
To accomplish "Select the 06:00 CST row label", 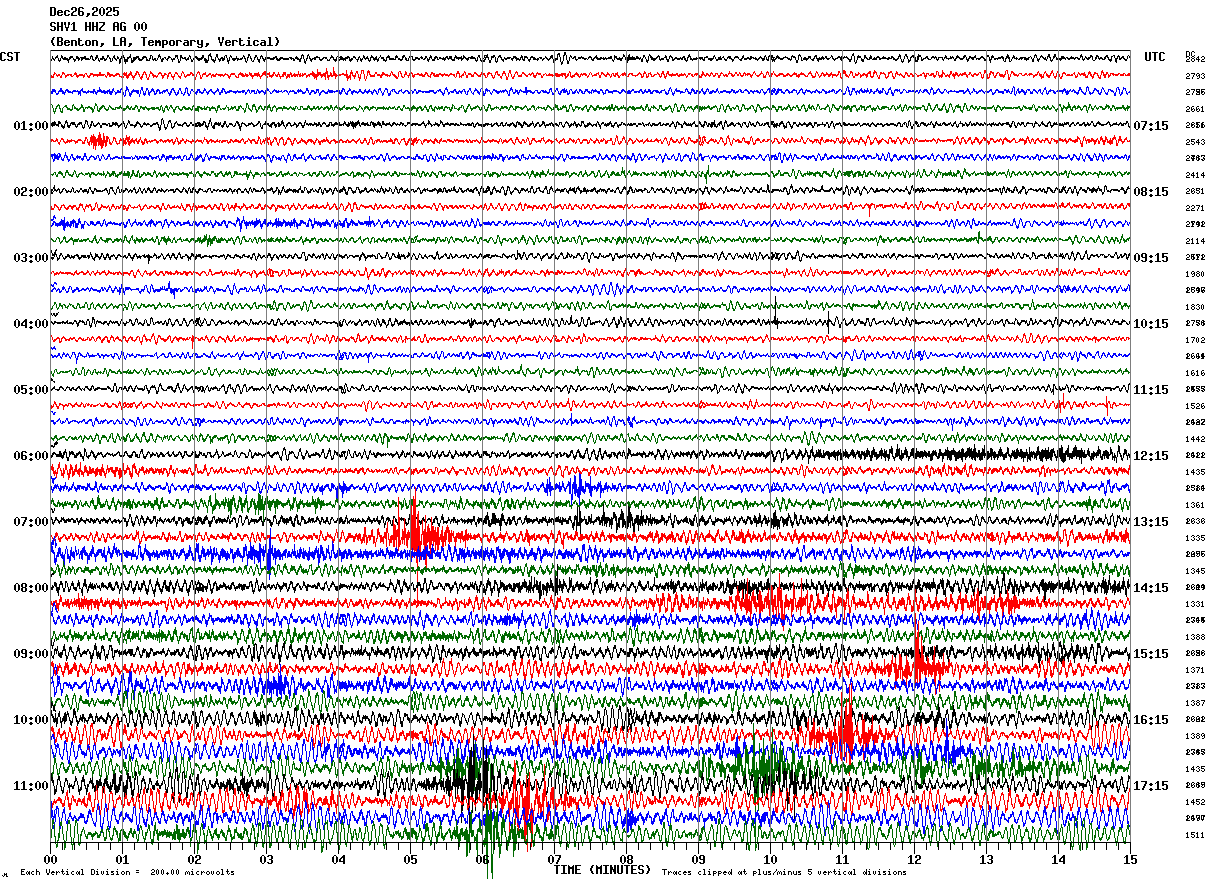I will tap(31, 456).
